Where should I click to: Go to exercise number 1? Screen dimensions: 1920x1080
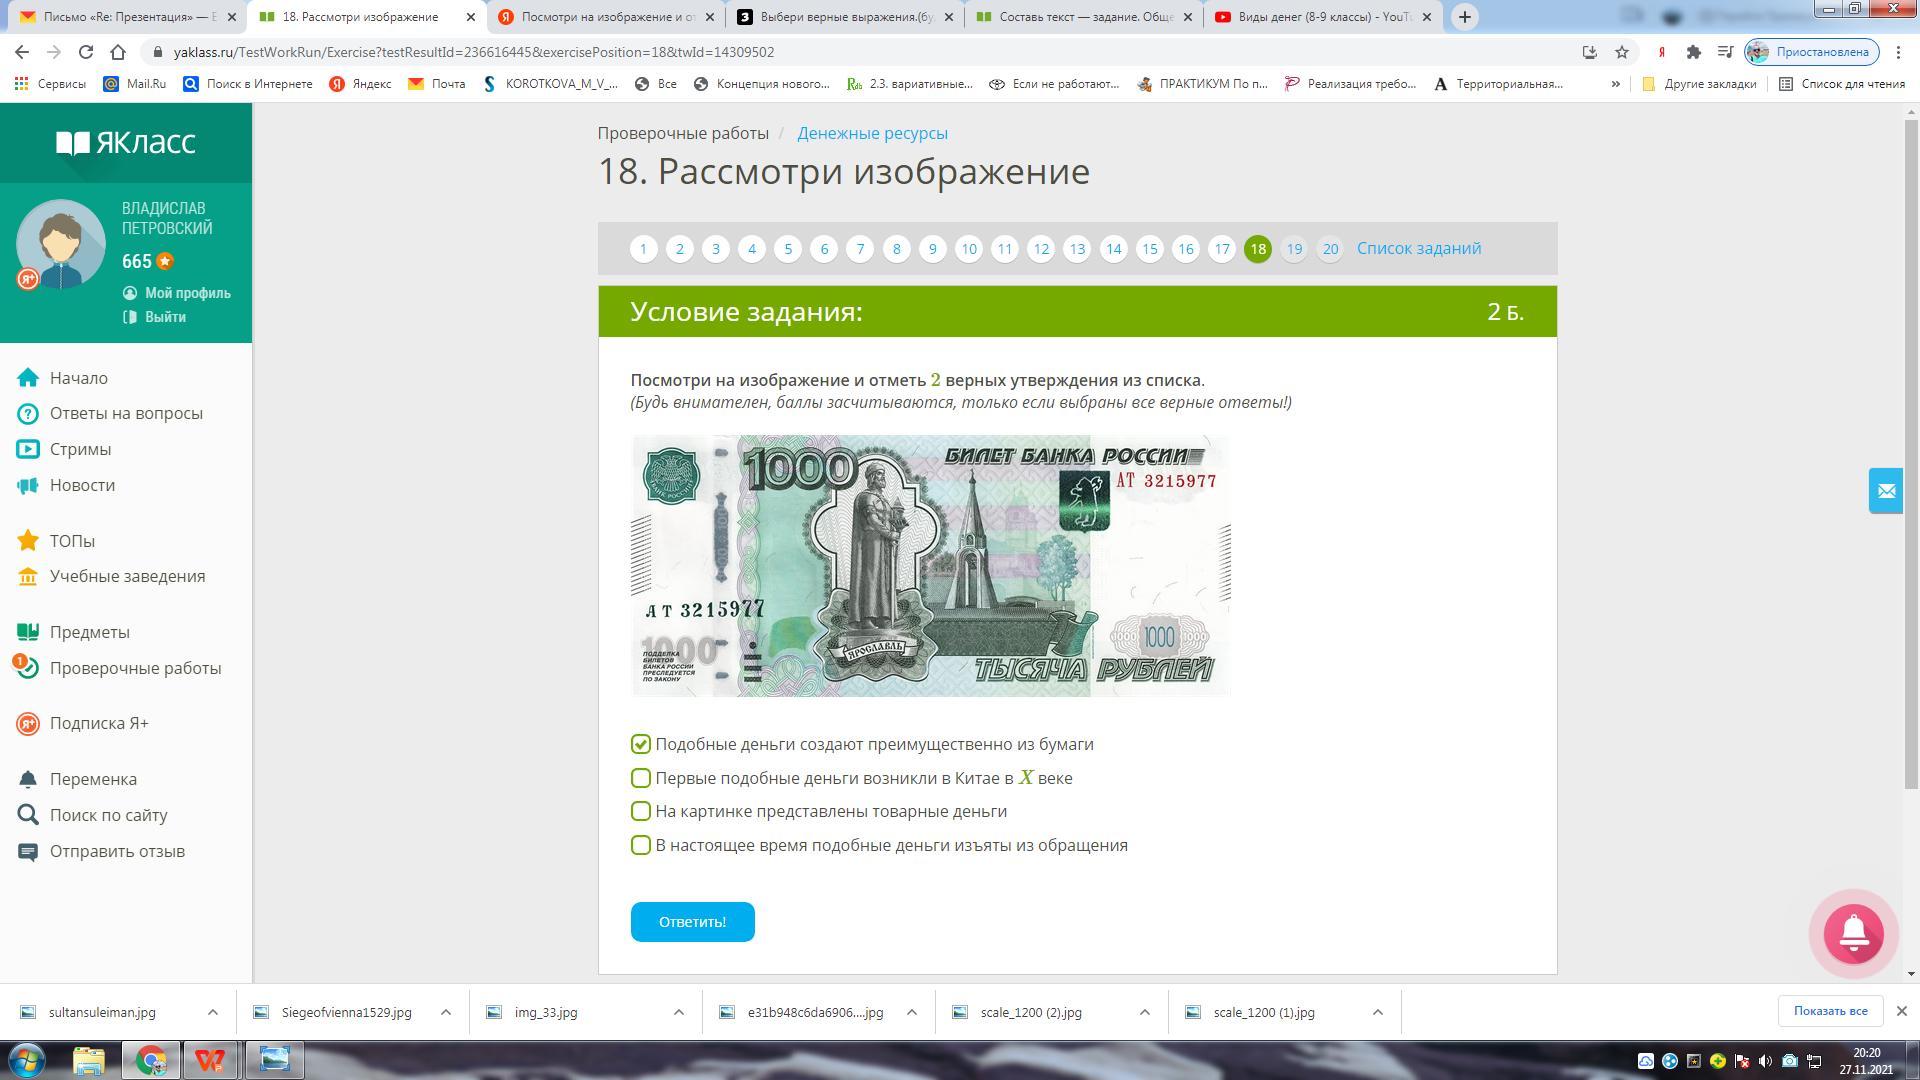(643, 249)
